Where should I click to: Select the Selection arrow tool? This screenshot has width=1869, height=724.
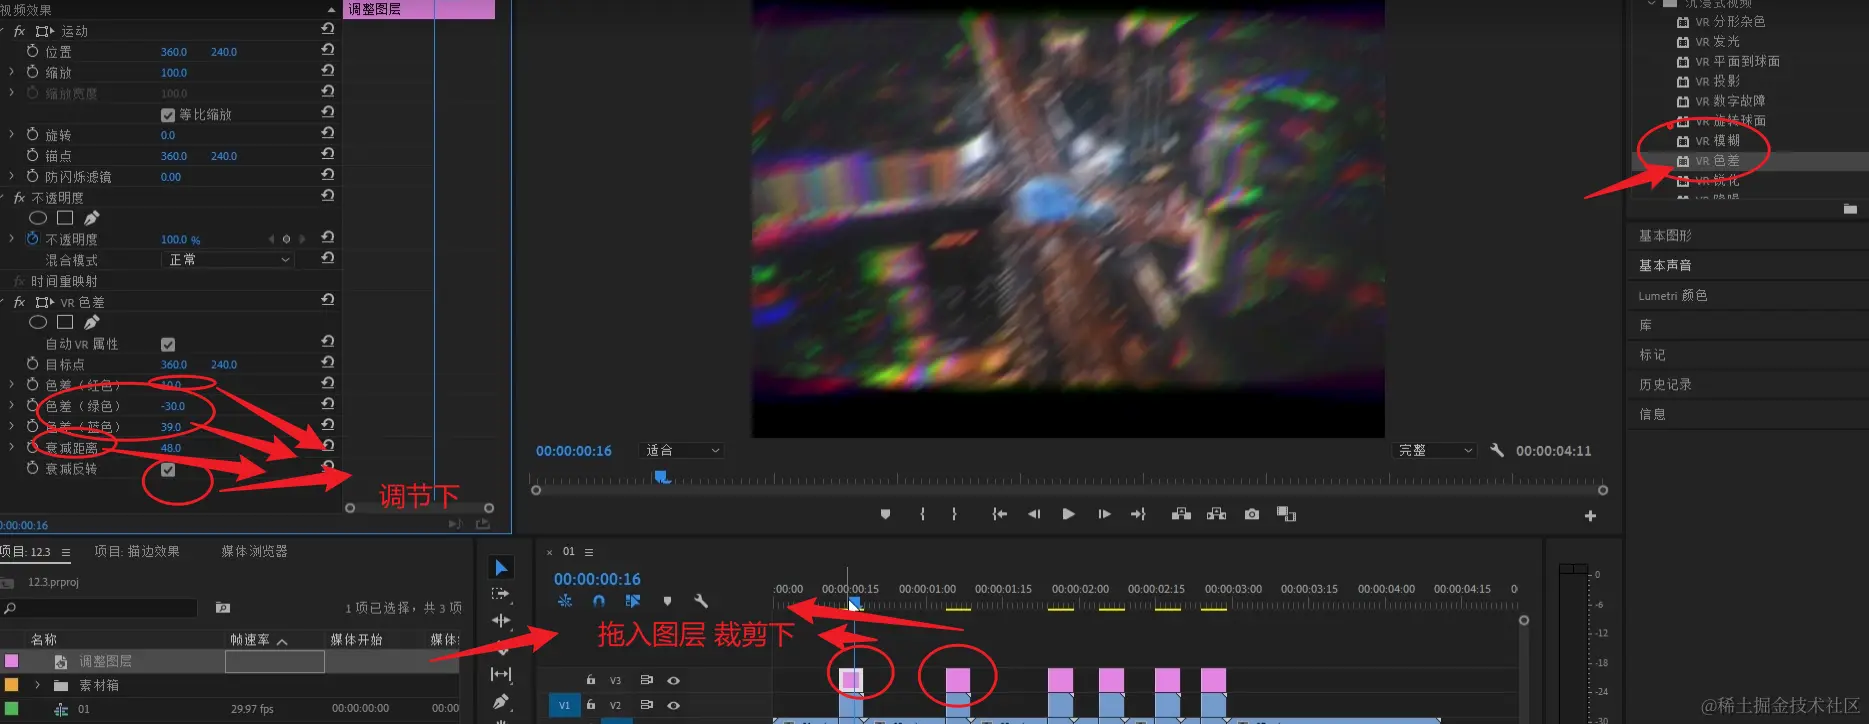click(x=502, y=568)
